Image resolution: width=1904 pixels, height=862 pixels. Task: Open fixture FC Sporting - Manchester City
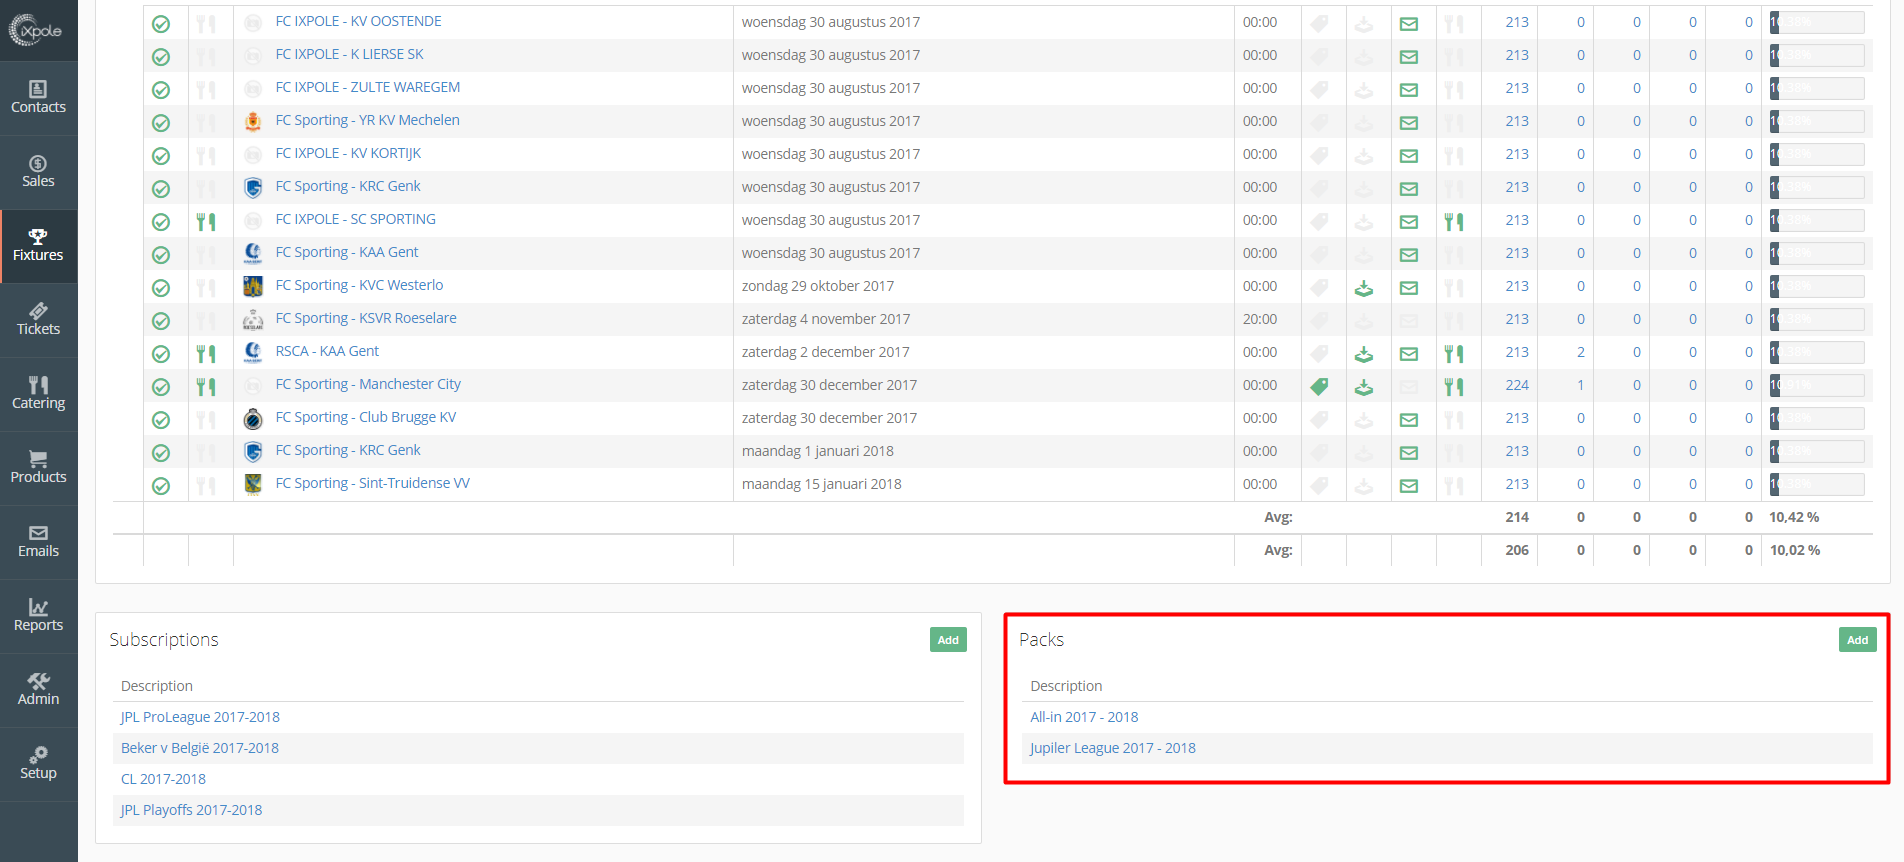pyautogui.click(x=368, y=384)
